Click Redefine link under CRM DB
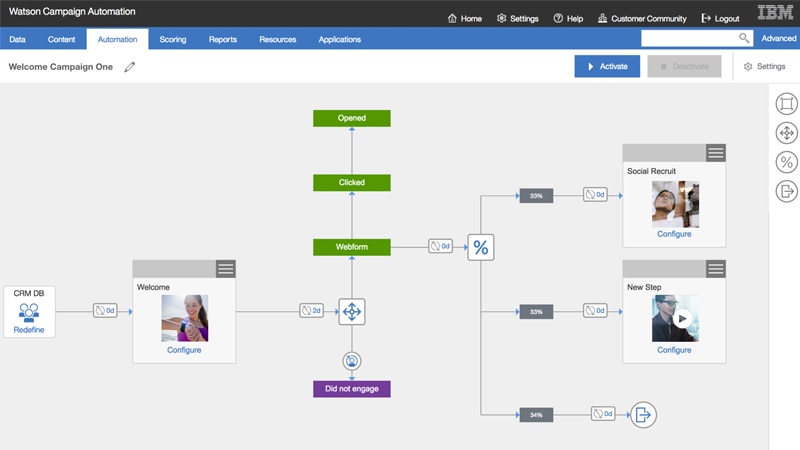The width and height of the screenshot is (800, 450). click(x=29, y=329)
